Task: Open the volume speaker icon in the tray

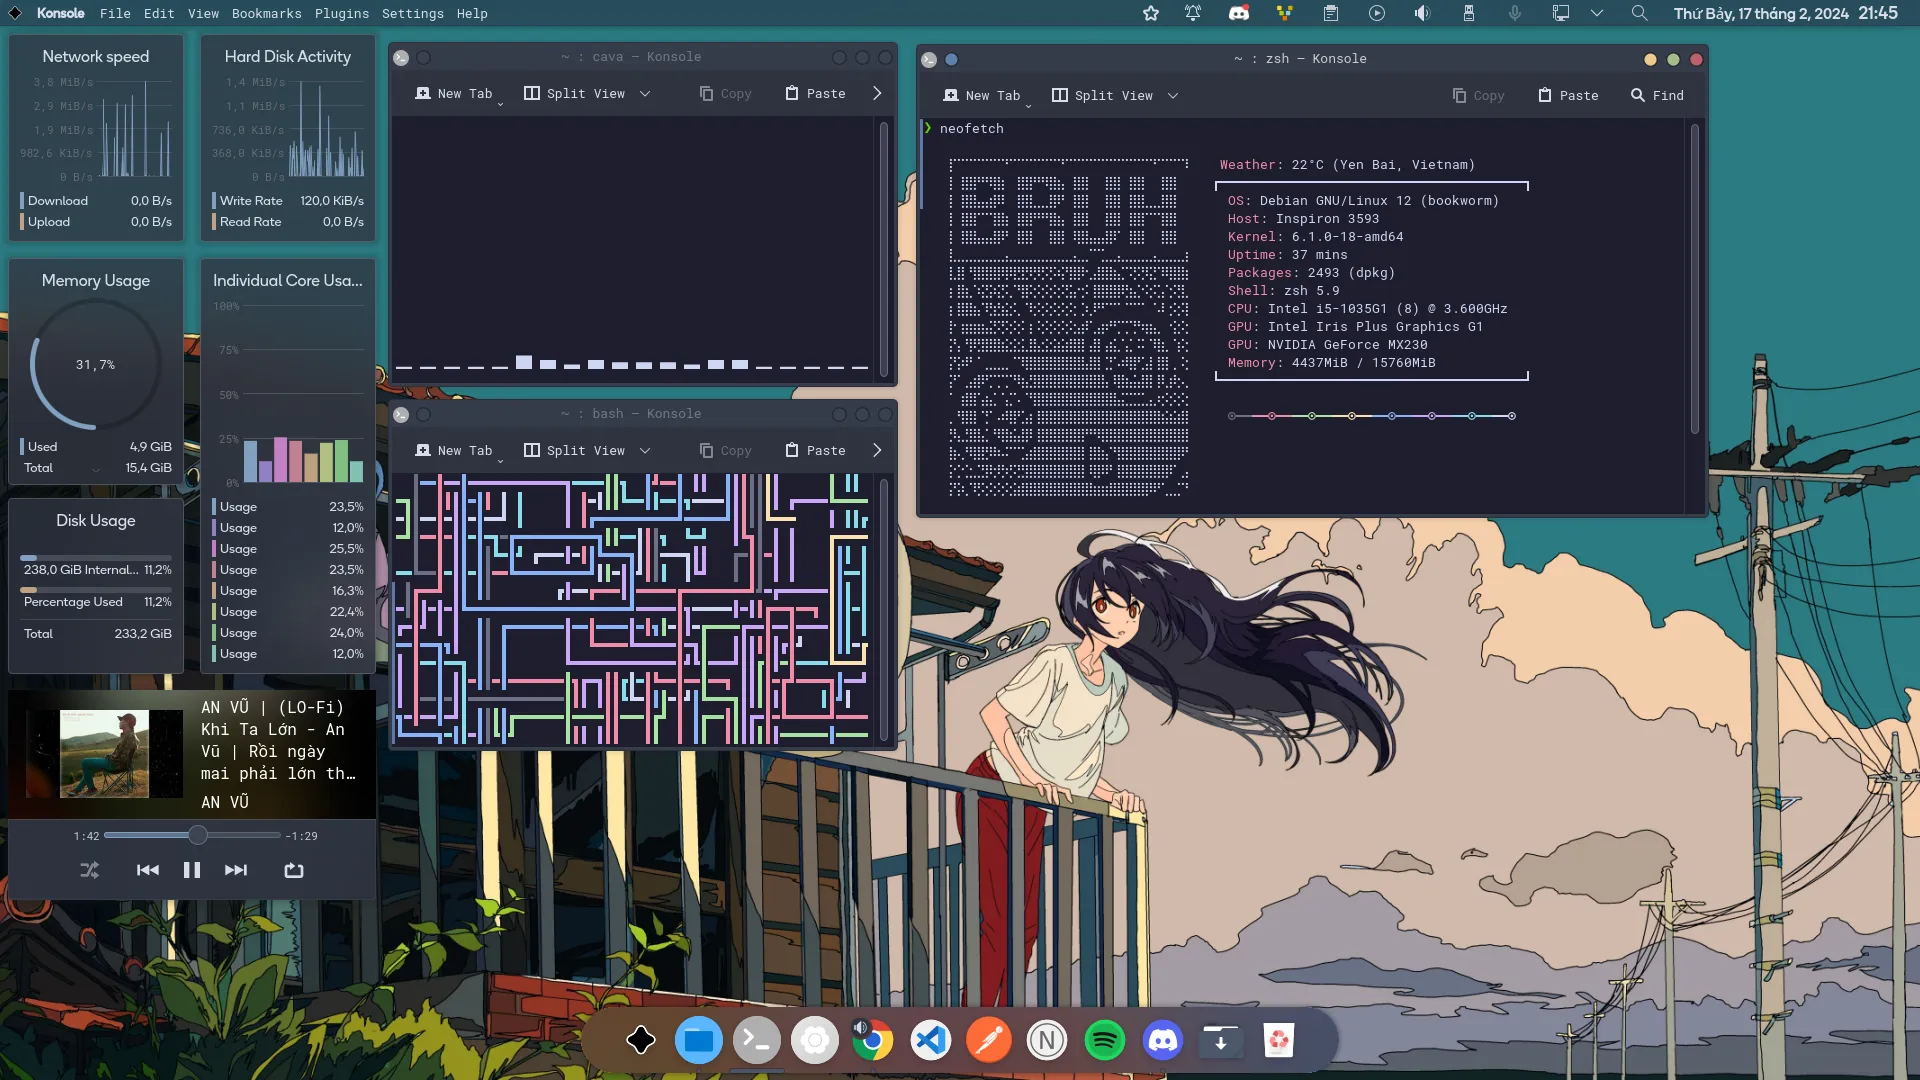Action: (x=1422, y=13)
